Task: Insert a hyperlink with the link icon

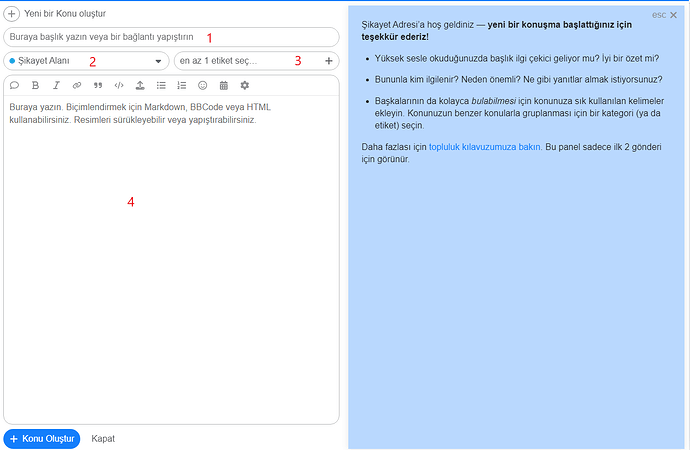Action: point(77,86)
